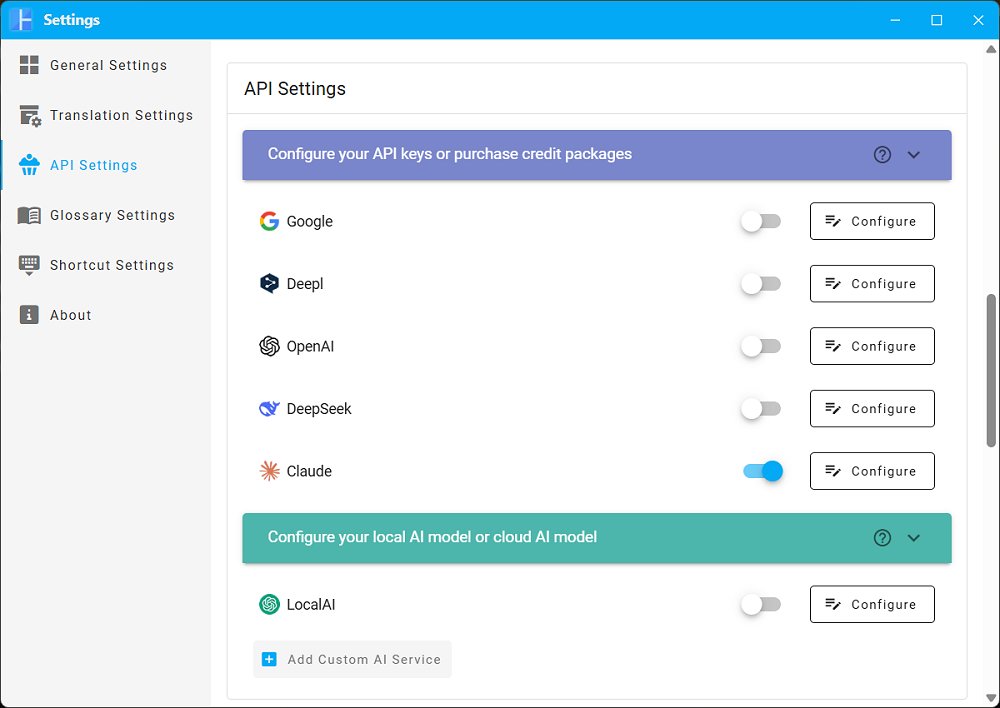Image resolution: width=1000 pixels, height=708 pixels.
Task: Configure the Google service
Action: (x=872, y=221)
